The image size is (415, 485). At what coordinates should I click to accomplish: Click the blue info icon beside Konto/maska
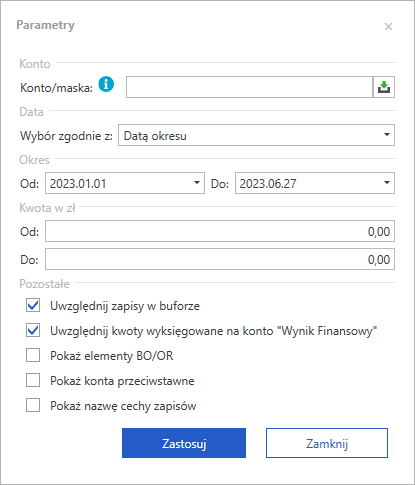(x=106, y=84)
